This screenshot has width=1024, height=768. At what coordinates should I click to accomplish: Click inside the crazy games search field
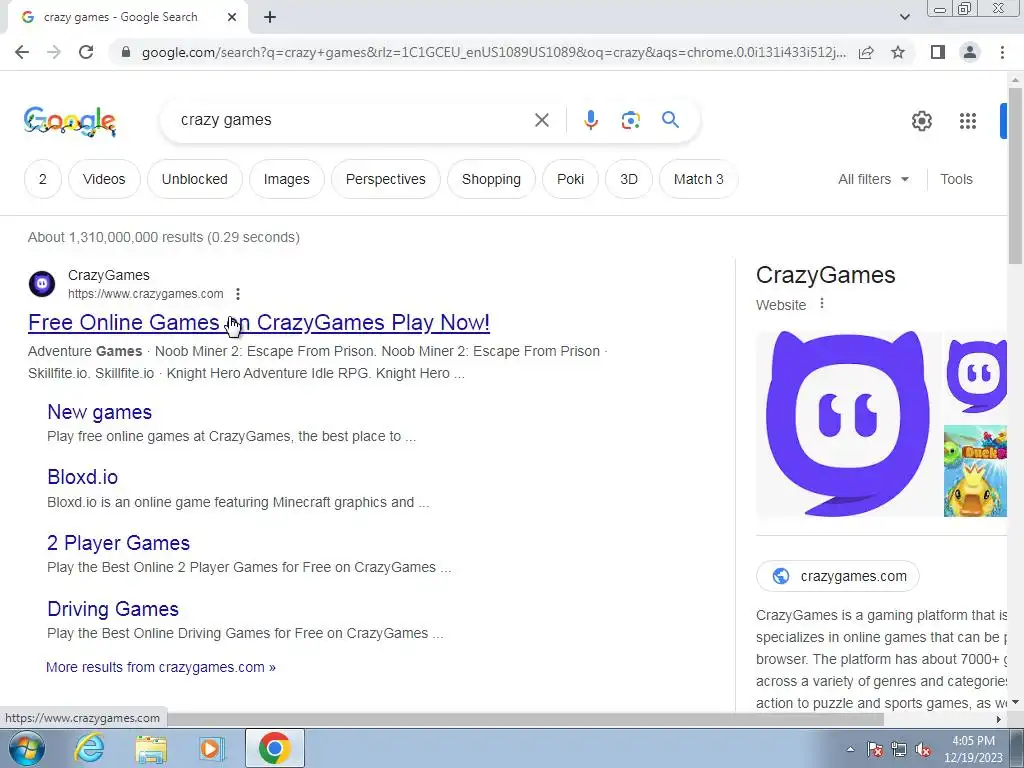coord(353,120)
